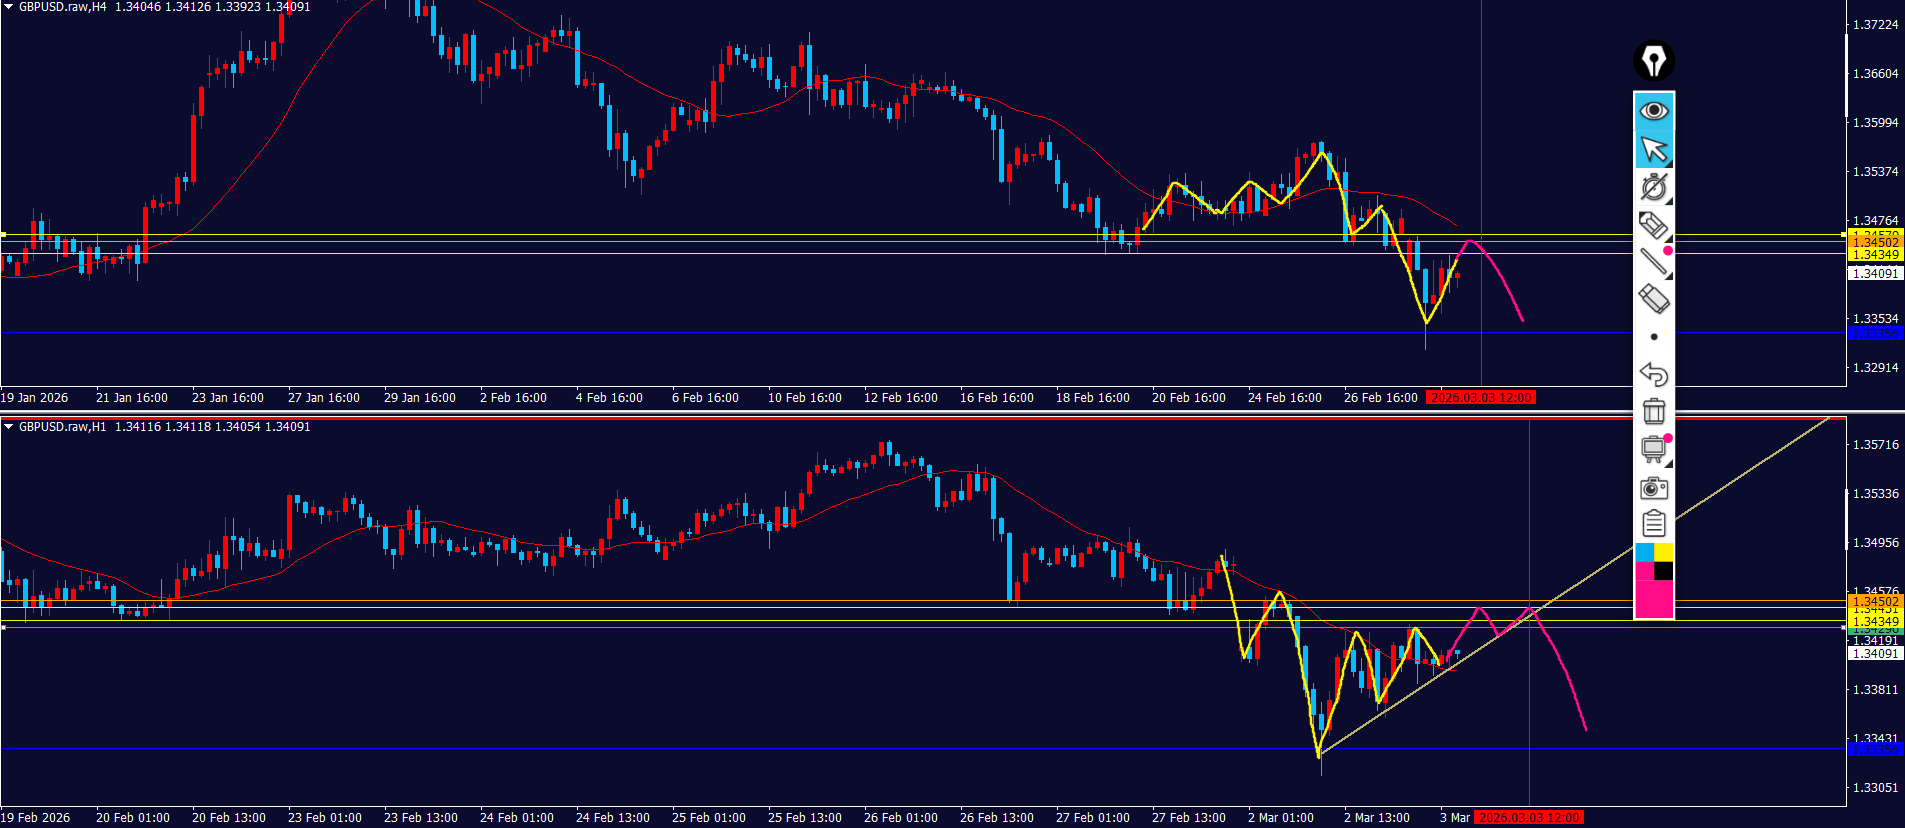Toggle the crossed-out stopwatch timer

pyautogui.click(x=1653, y=187)
